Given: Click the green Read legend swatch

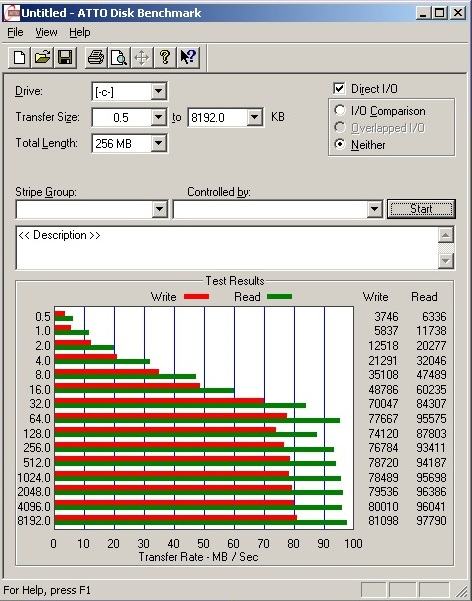Looking at the screenshot, I should tap(279, 297).
